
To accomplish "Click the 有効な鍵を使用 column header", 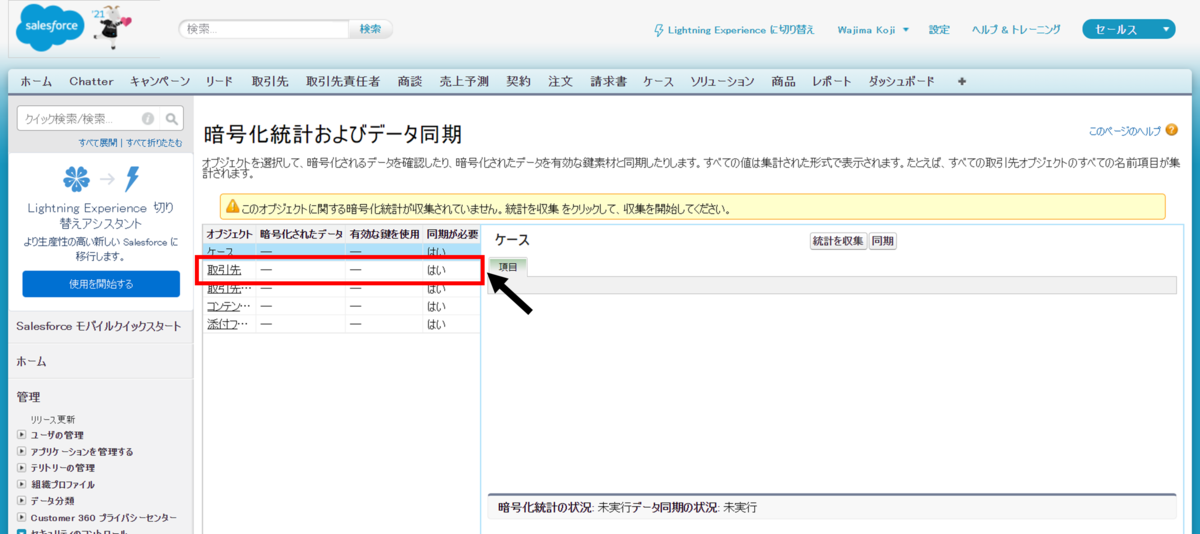I will click(x=383, y=234).
